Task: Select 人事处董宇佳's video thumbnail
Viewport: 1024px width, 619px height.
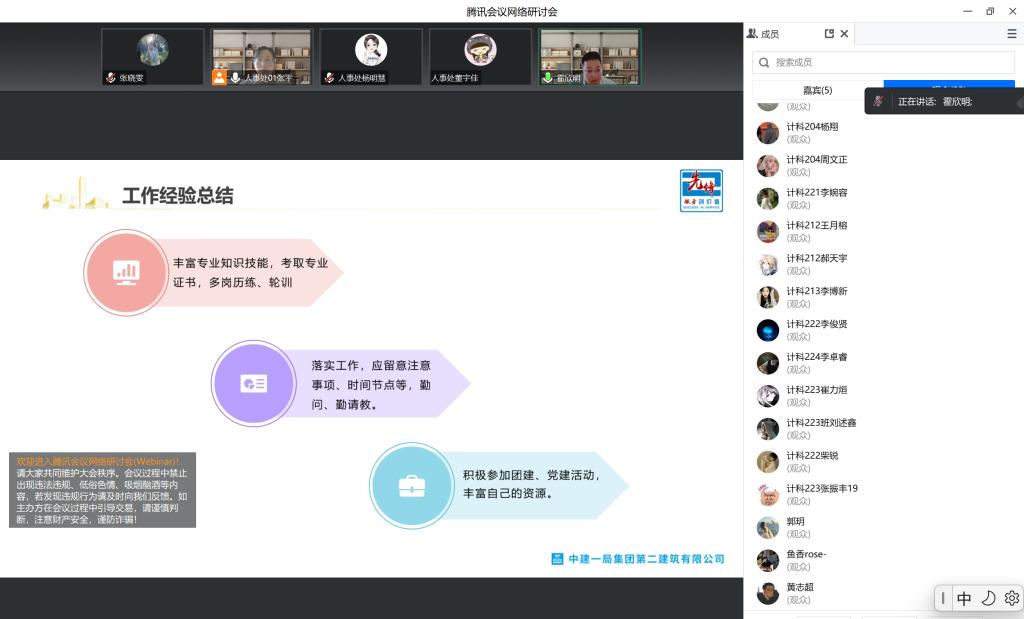Action: [480, 56]
